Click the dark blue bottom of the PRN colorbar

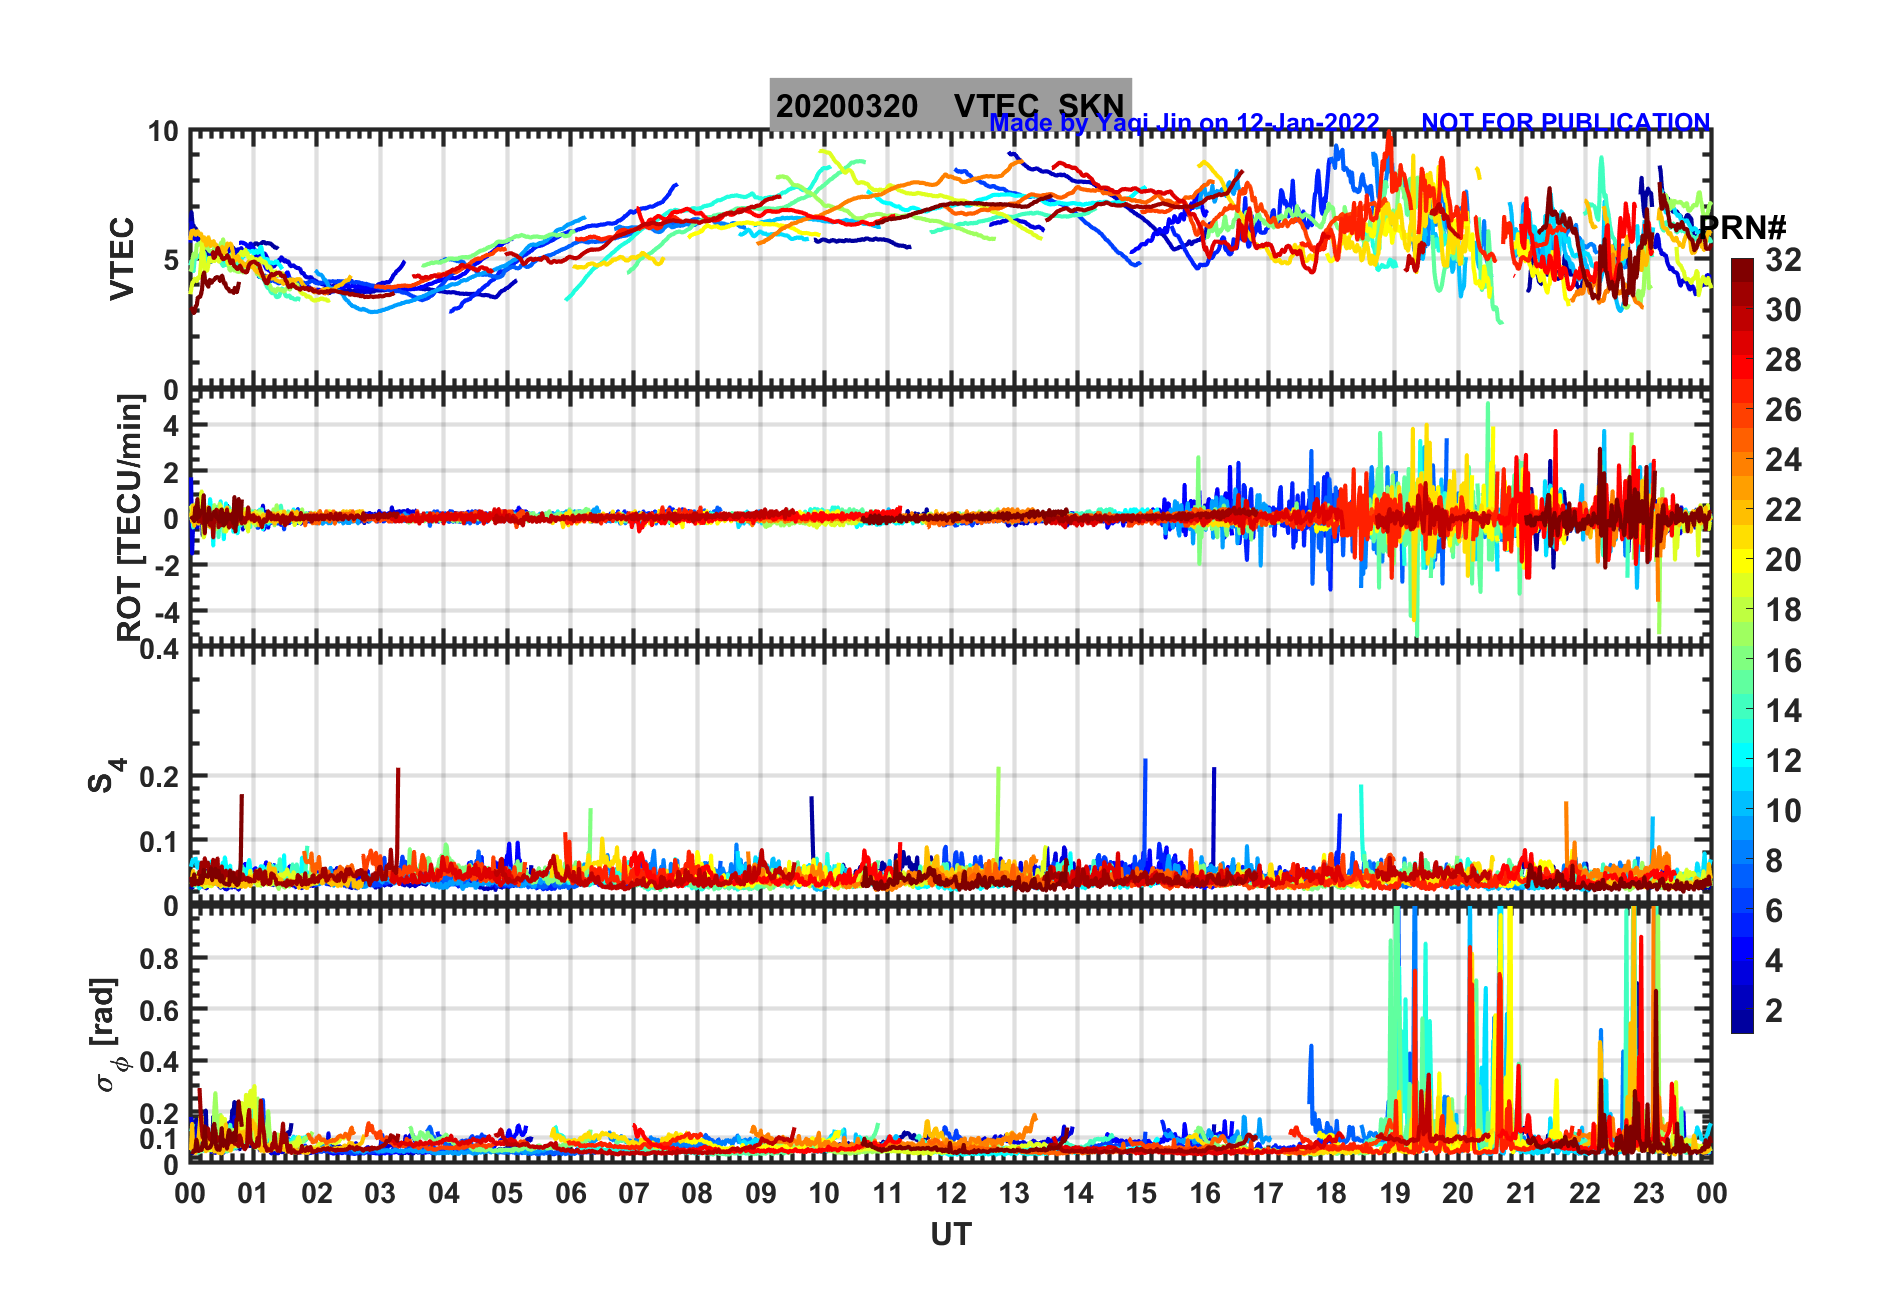tap(1742, 1022)
